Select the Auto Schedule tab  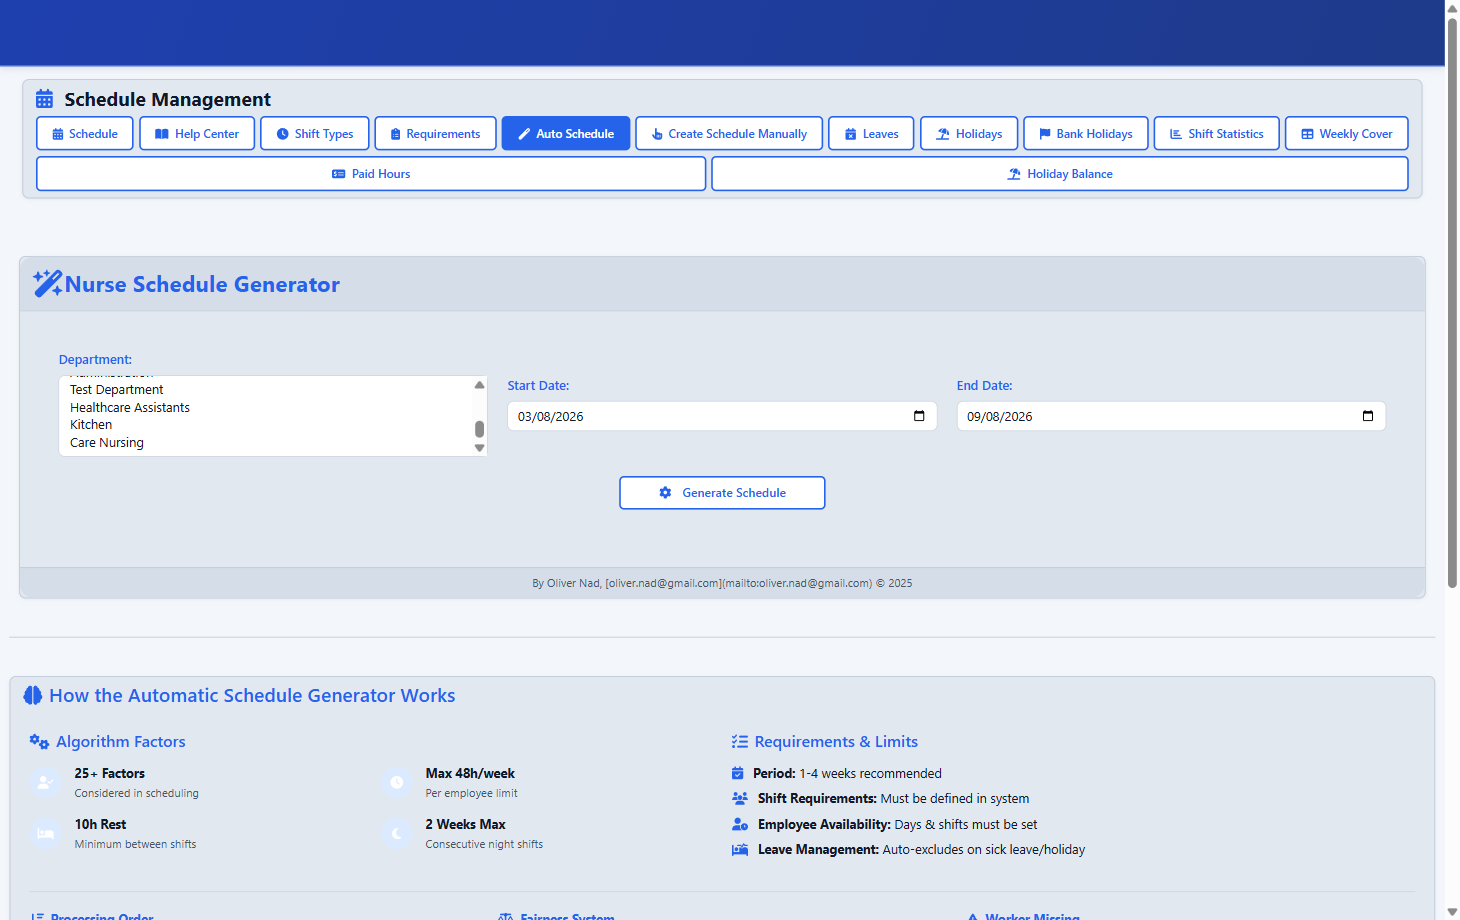pos(566,134)
